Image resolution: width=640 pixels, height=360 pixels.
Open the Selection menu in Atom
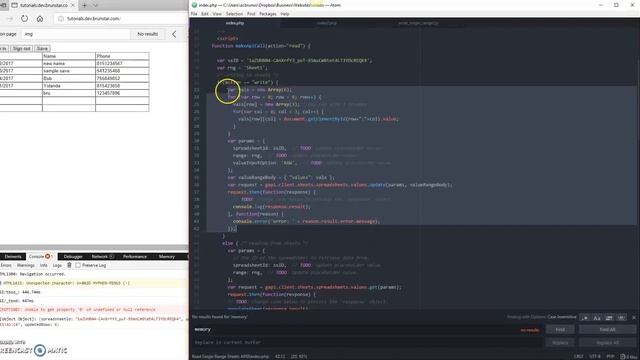pyautogui.click(x=234, y=14)
